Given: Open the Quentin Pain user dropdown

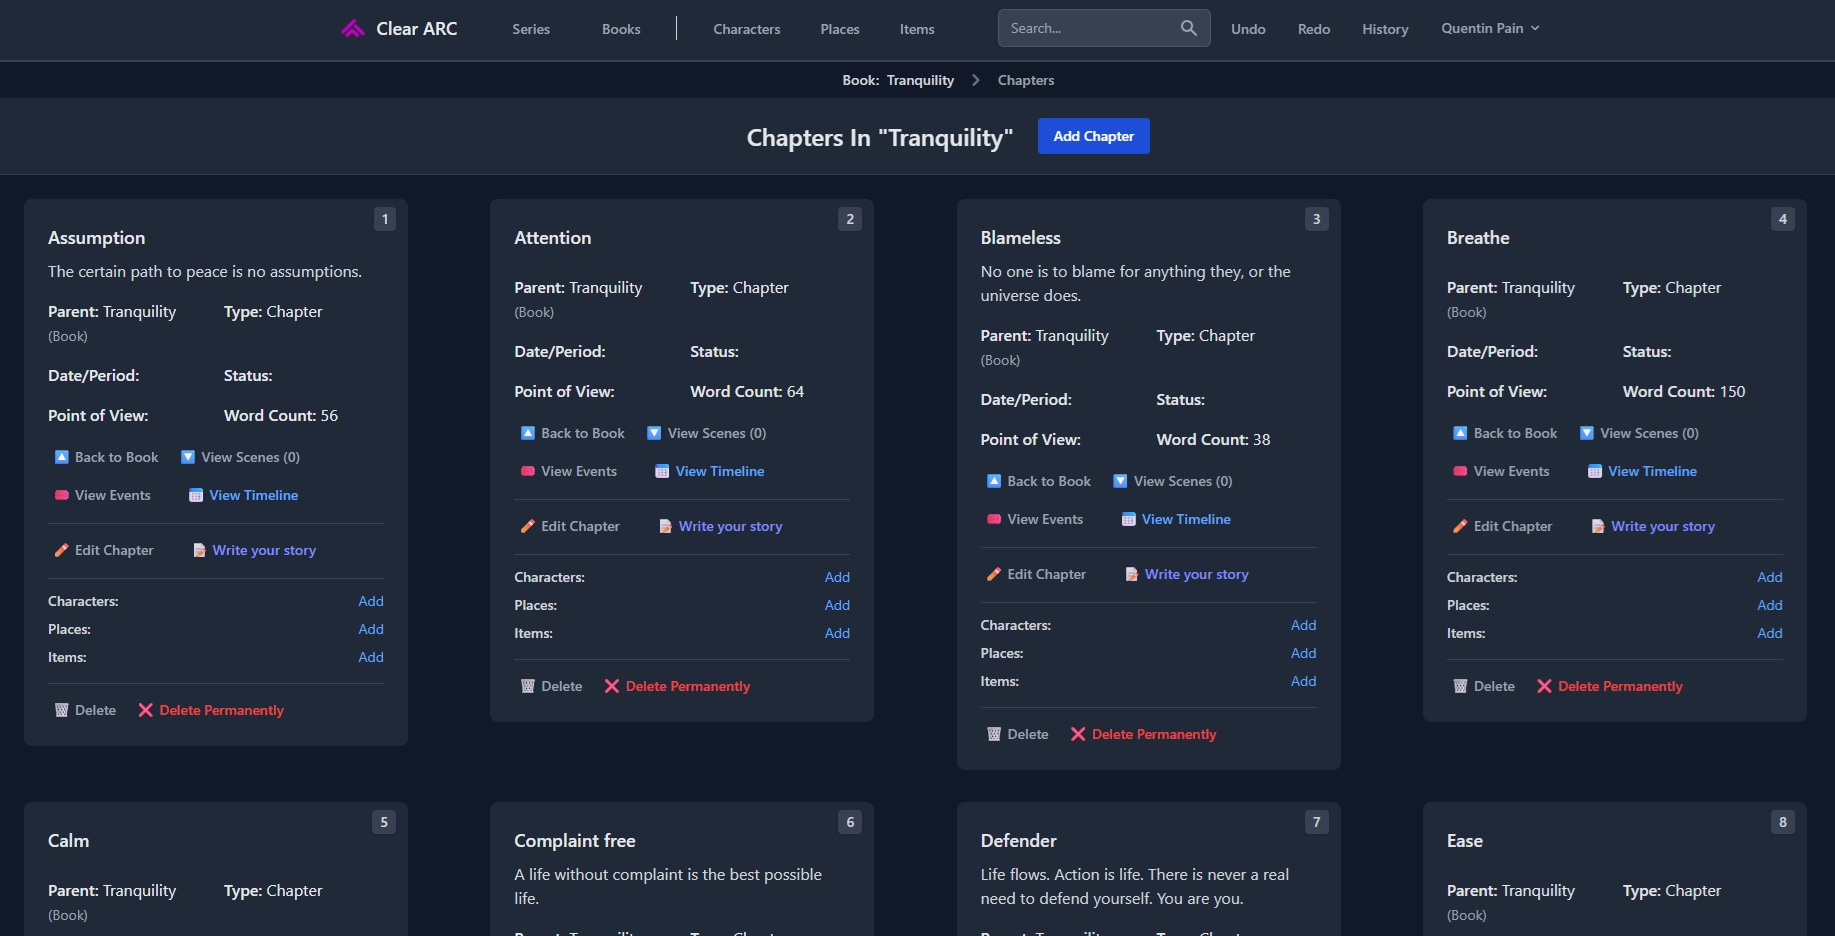Looking at the screenshot, I should click(1489, 28).
